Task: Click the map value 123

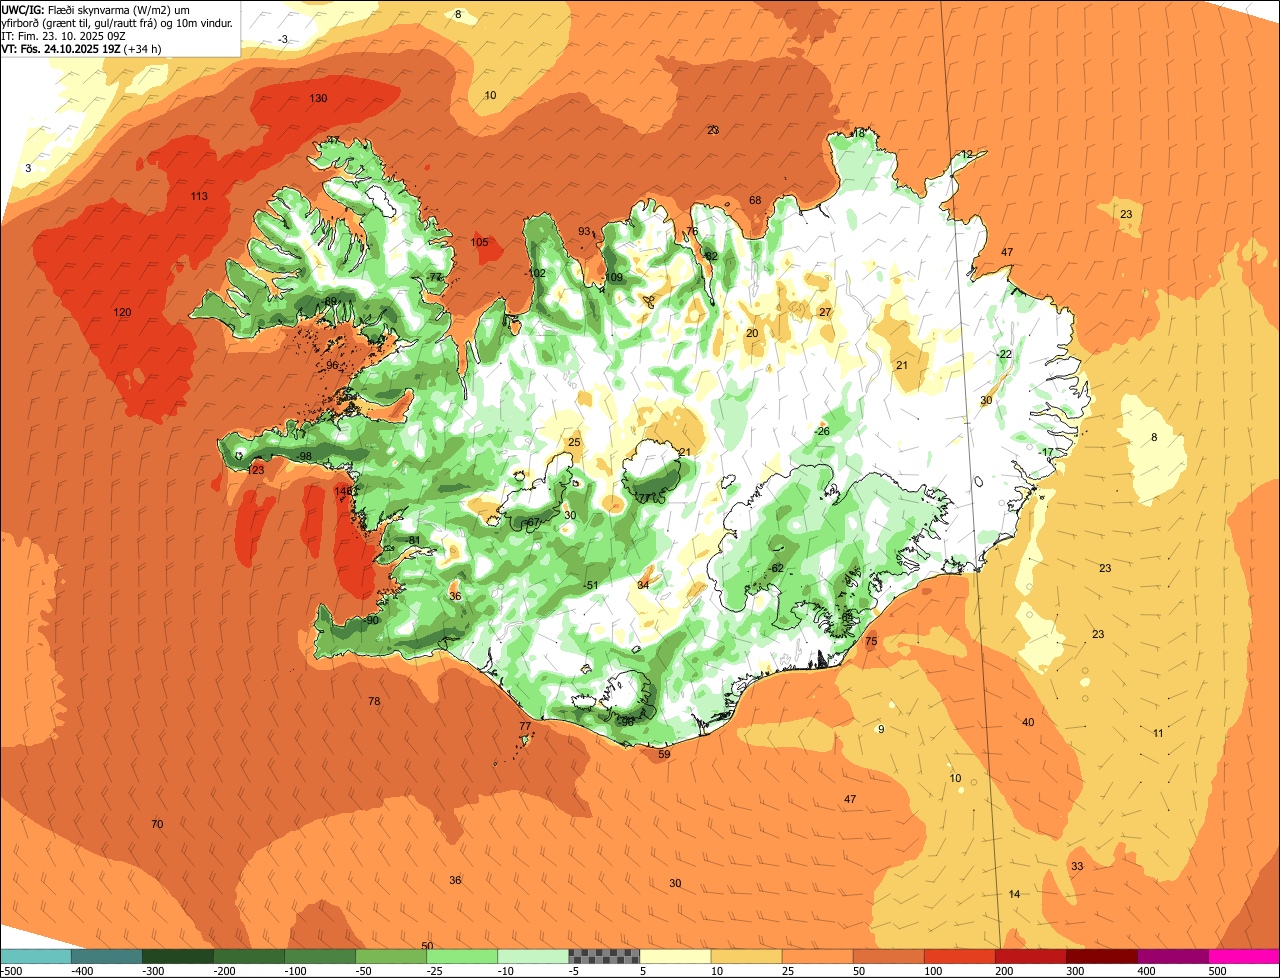Action: click(256, 470)
